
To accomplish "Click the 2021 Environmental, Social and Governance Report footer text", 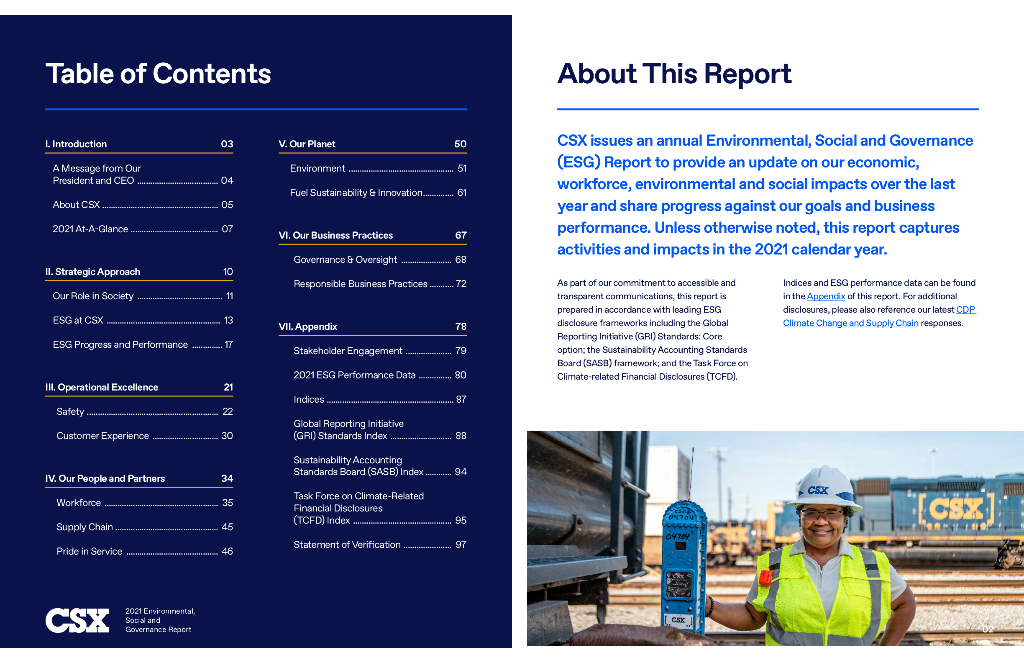I will tap(160, 621).
